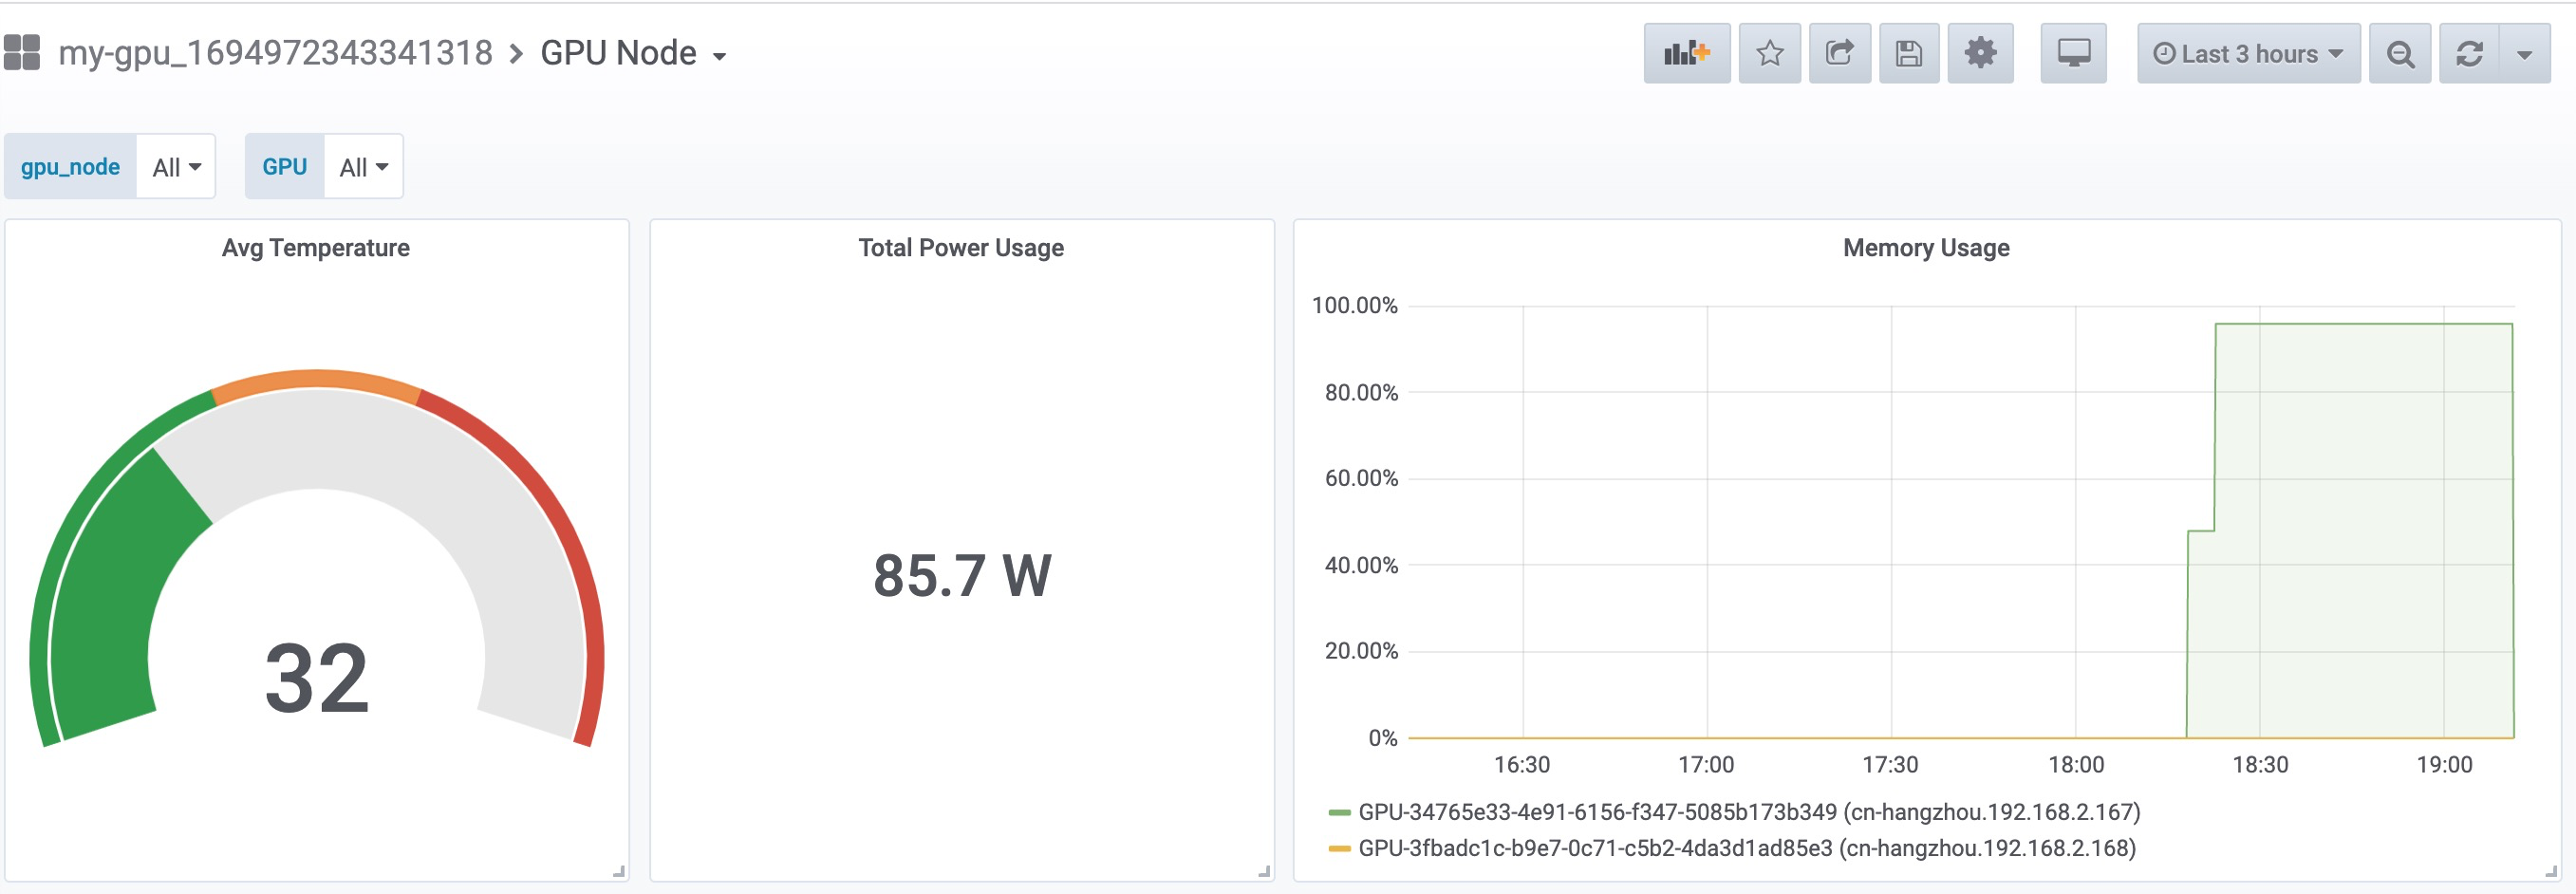Click the 17:30 time axis label
Viewport: 2576px width, 894px height.
1890,765
